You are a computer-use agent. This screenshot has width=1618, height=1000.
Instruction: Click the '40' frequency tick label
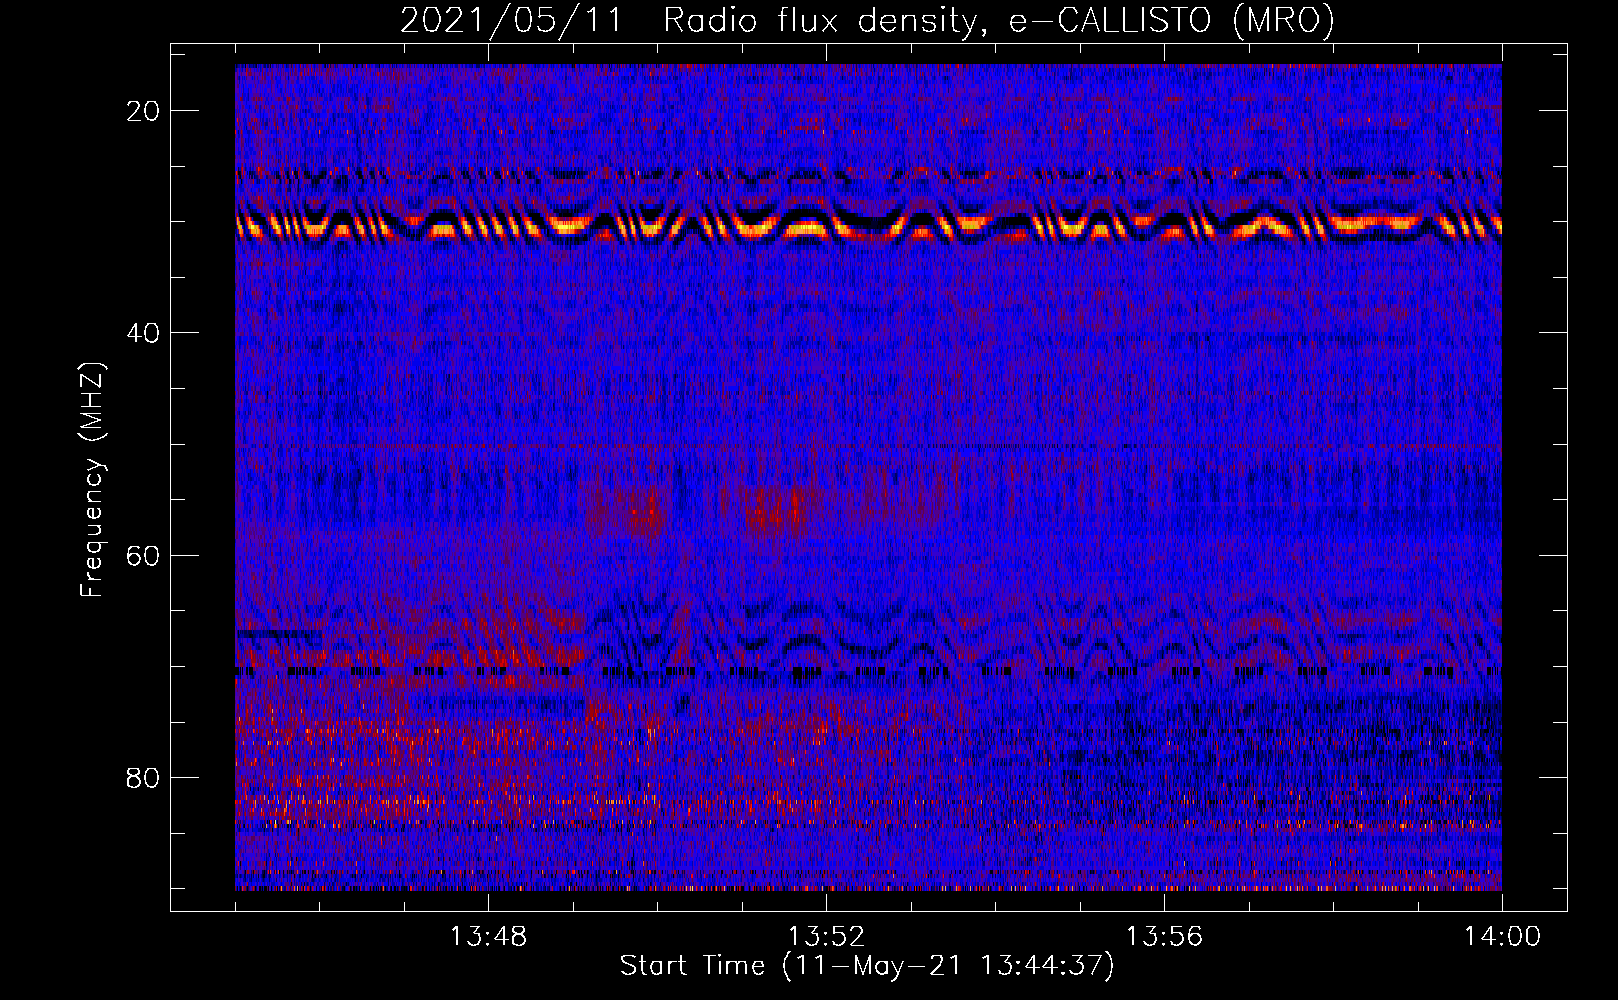pos(144,333)
